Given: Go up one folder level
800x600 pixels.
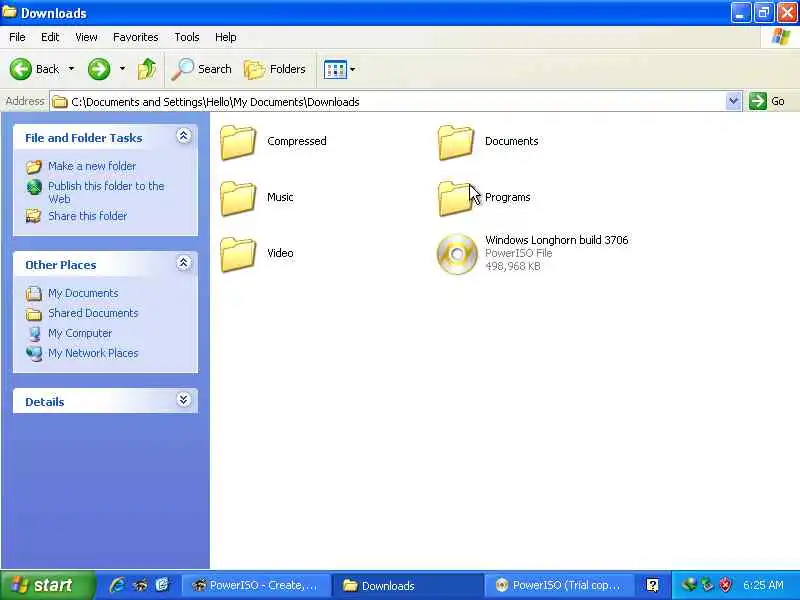Looking at the screenshot, I should pyautogui.click(x=147, y=69).
